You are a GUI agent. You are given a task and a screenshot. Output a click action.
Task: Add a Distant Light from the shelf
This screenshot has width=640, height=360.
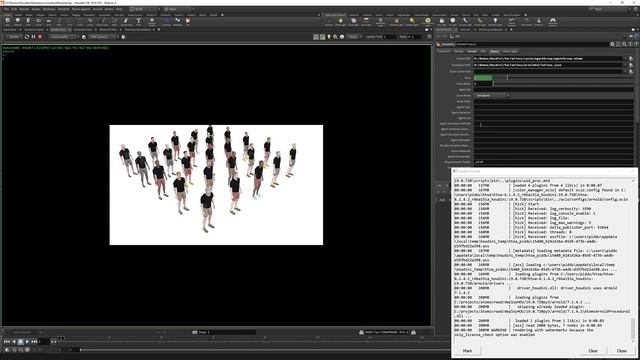412,21
